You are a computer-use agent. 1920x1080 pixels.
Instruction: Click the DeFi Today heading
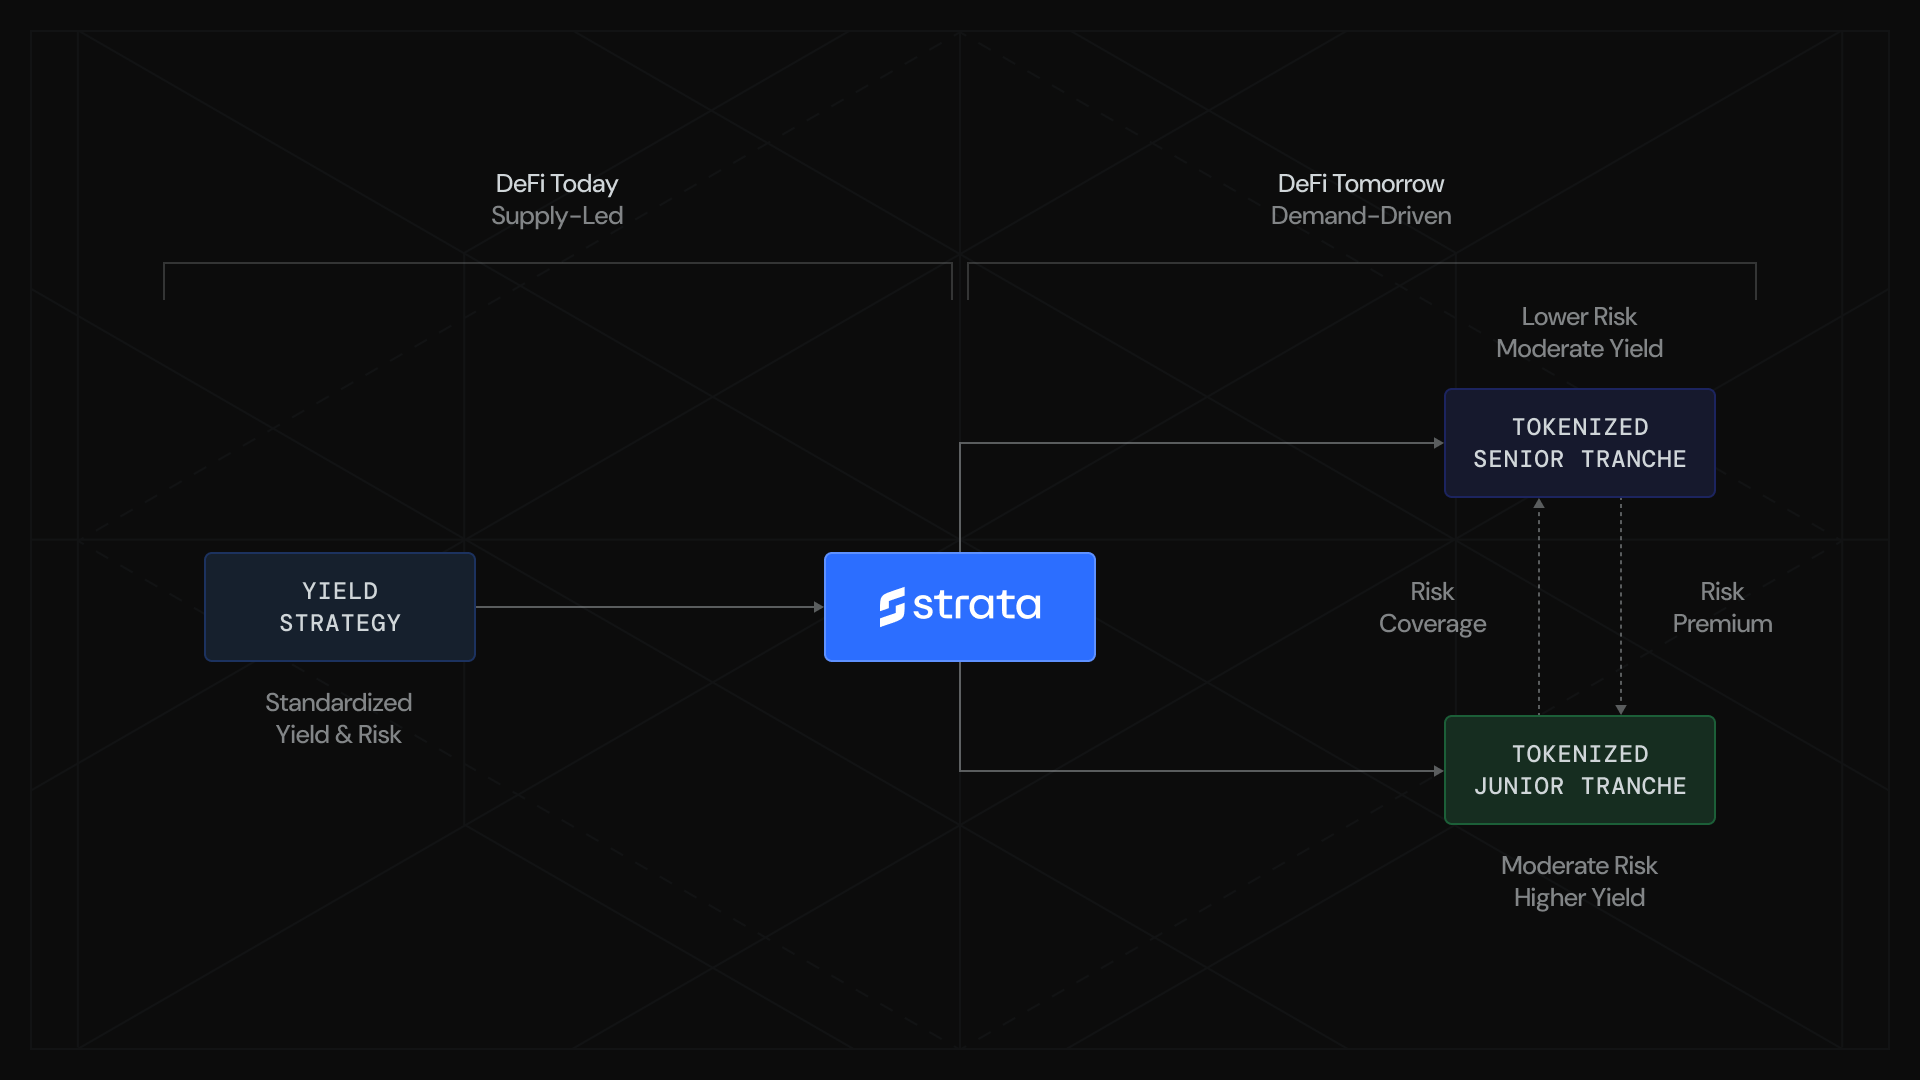557,184
